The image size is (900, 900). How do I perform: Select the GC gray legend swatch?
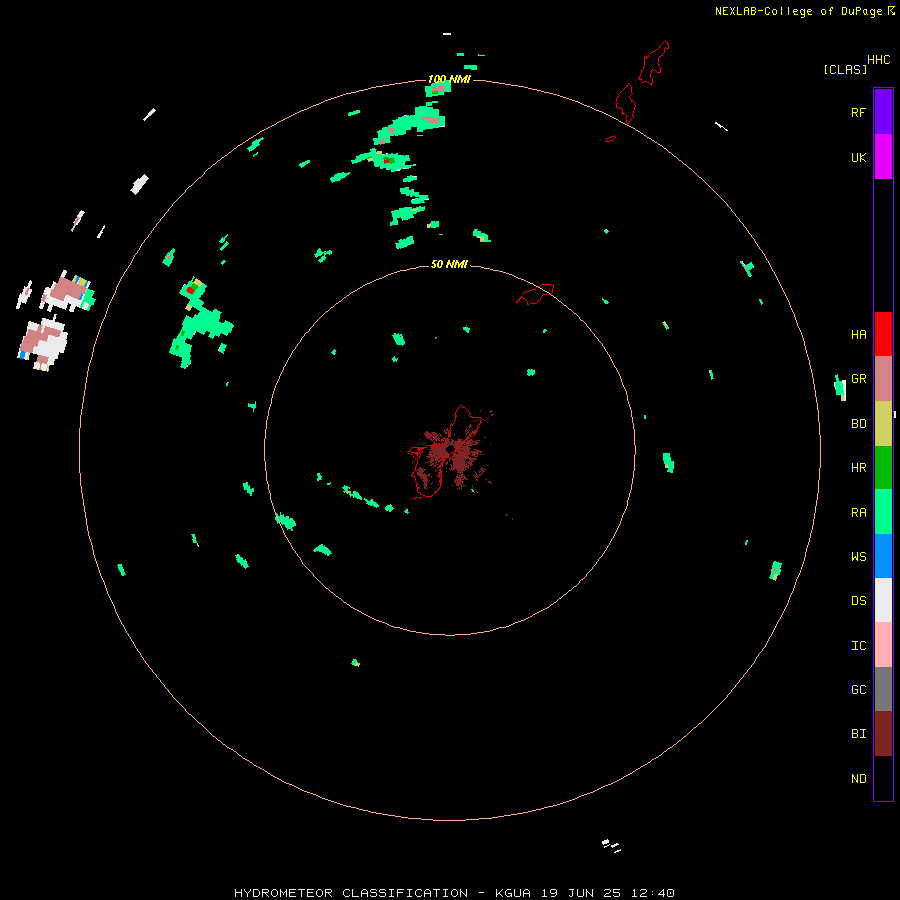(883, 689)
